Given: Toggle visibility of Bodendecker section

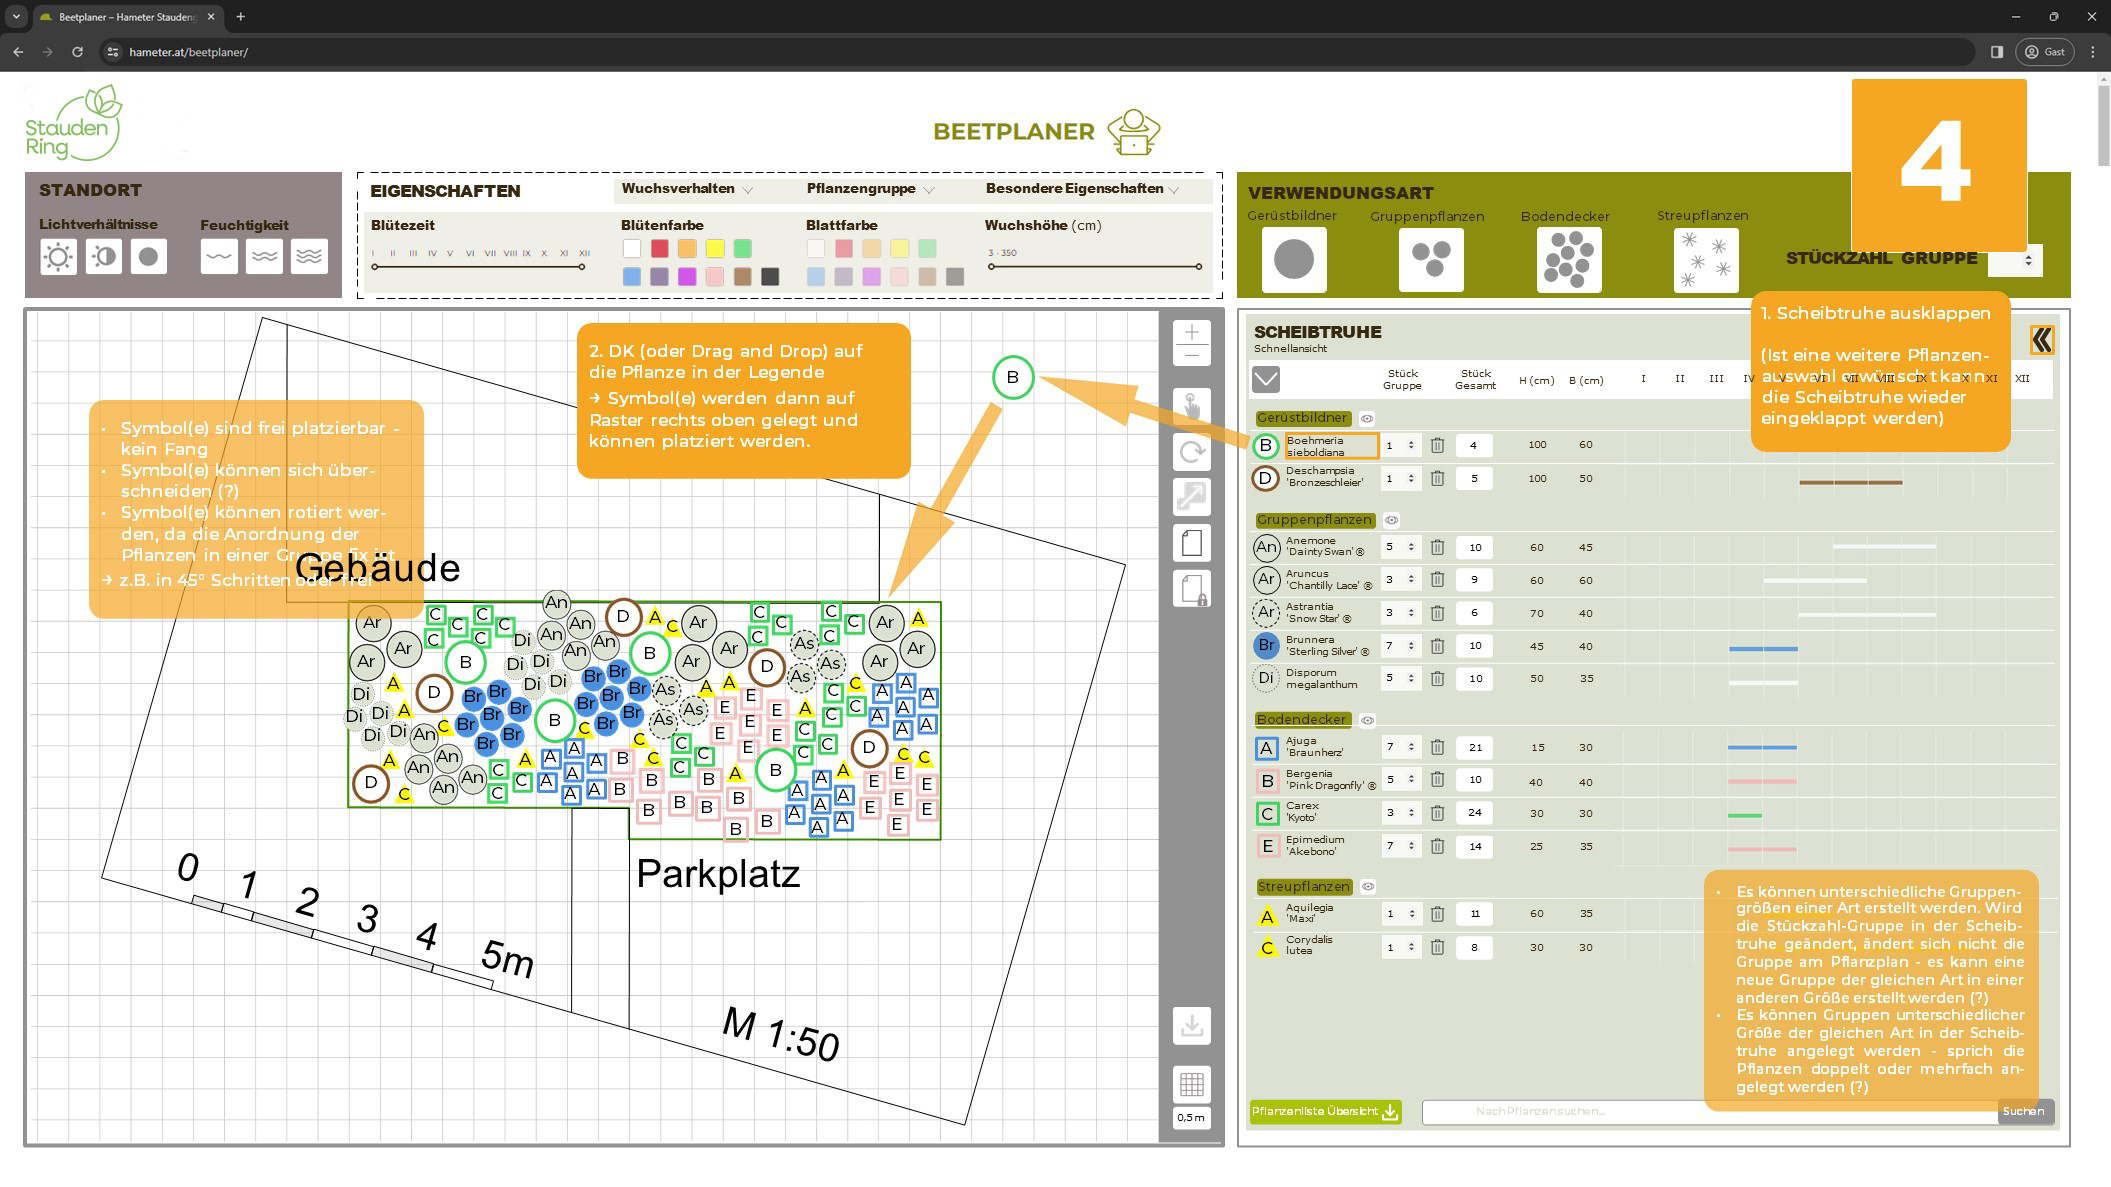Looking at the screenshot, I should 1368,720.
